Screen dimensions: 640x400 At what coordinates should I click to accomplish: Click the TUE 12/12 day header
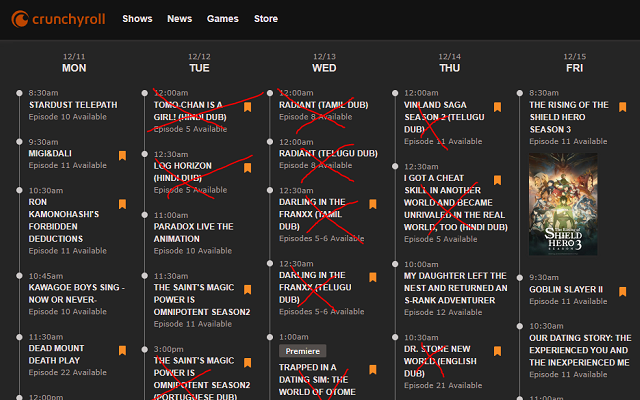pyautogui.click(x=199, y=63)
